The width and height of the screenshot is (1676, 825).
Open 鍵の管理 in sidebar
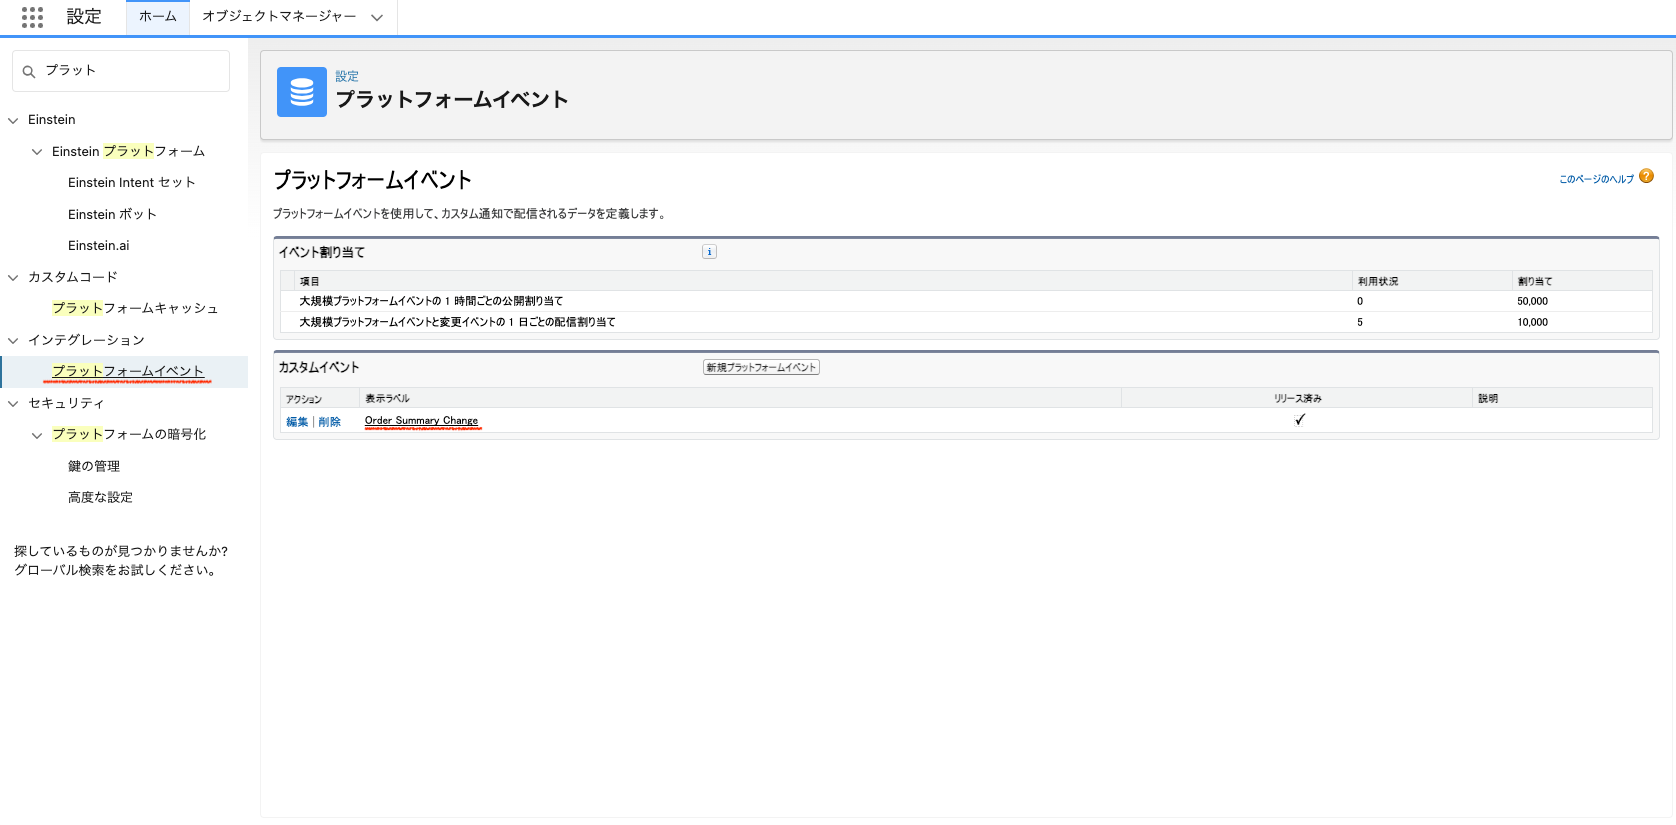[94, 466]
